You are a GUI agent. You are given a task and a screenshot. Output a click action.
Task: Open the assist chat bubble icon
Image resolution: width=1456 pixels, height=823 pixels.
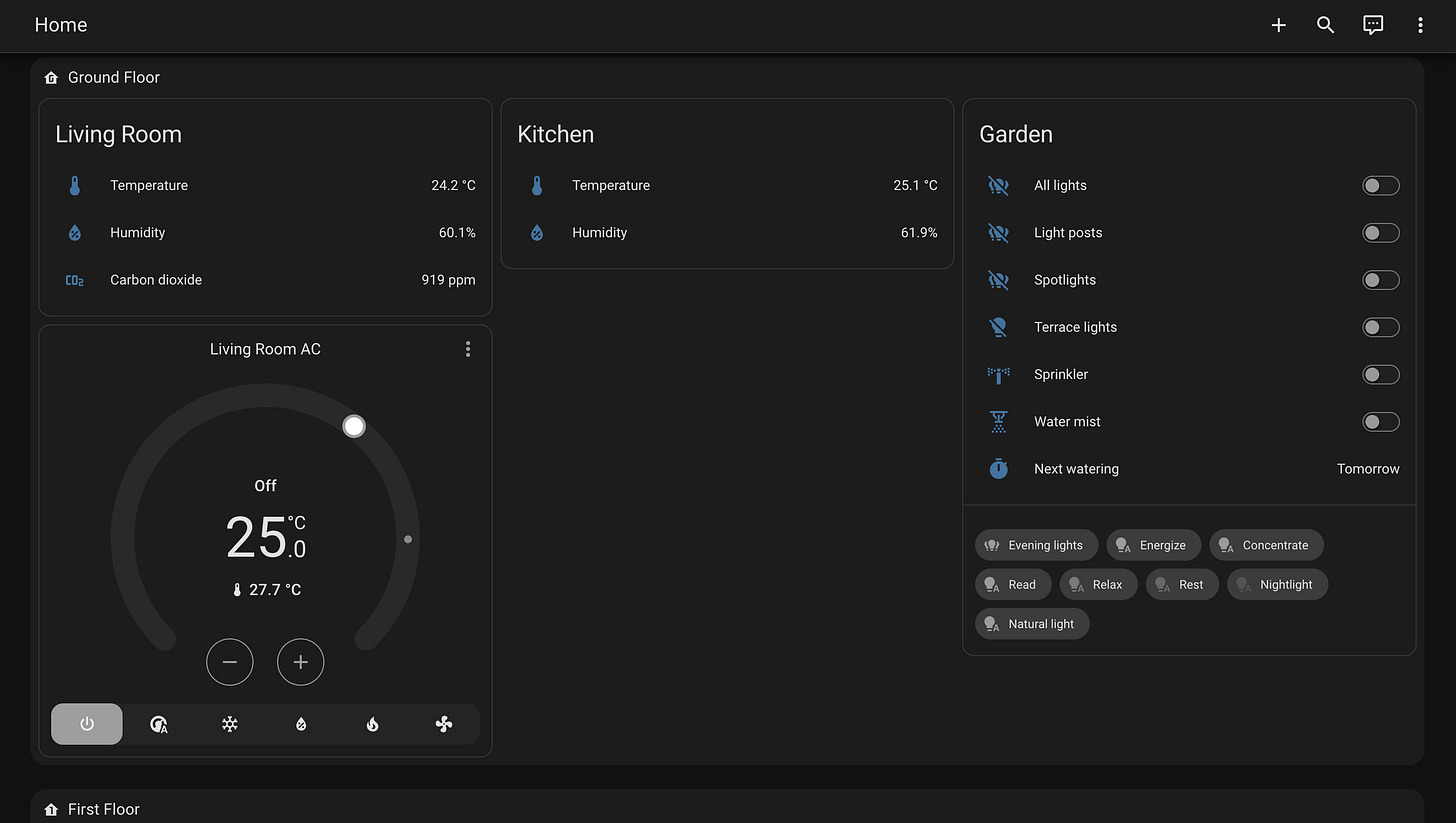1373,25
